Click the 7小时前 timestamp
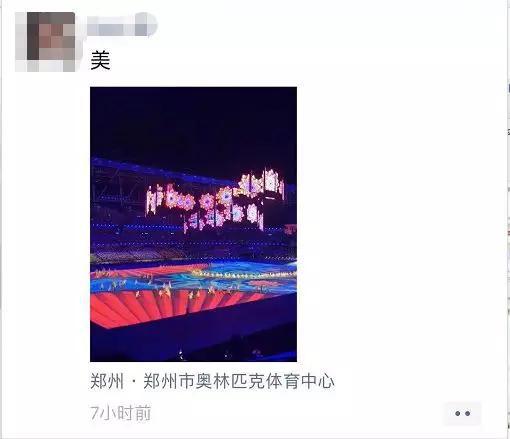The height and width of the screenshot is (439, 510). [x=121, y=413]
